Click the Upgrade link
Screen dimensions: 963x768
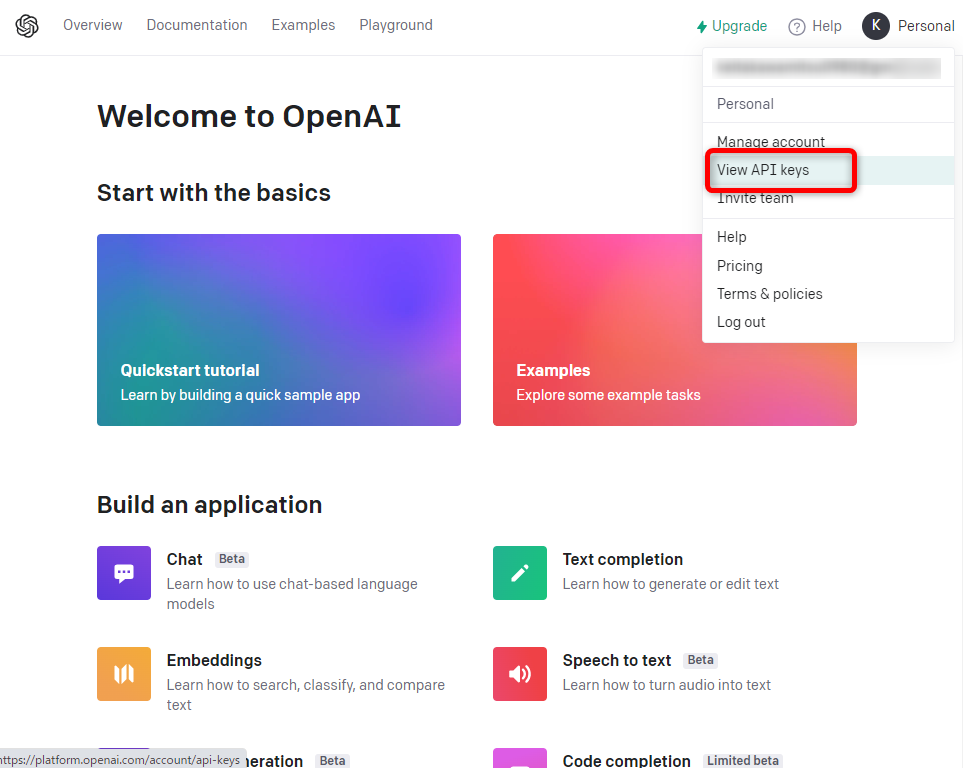pos(739,26)
